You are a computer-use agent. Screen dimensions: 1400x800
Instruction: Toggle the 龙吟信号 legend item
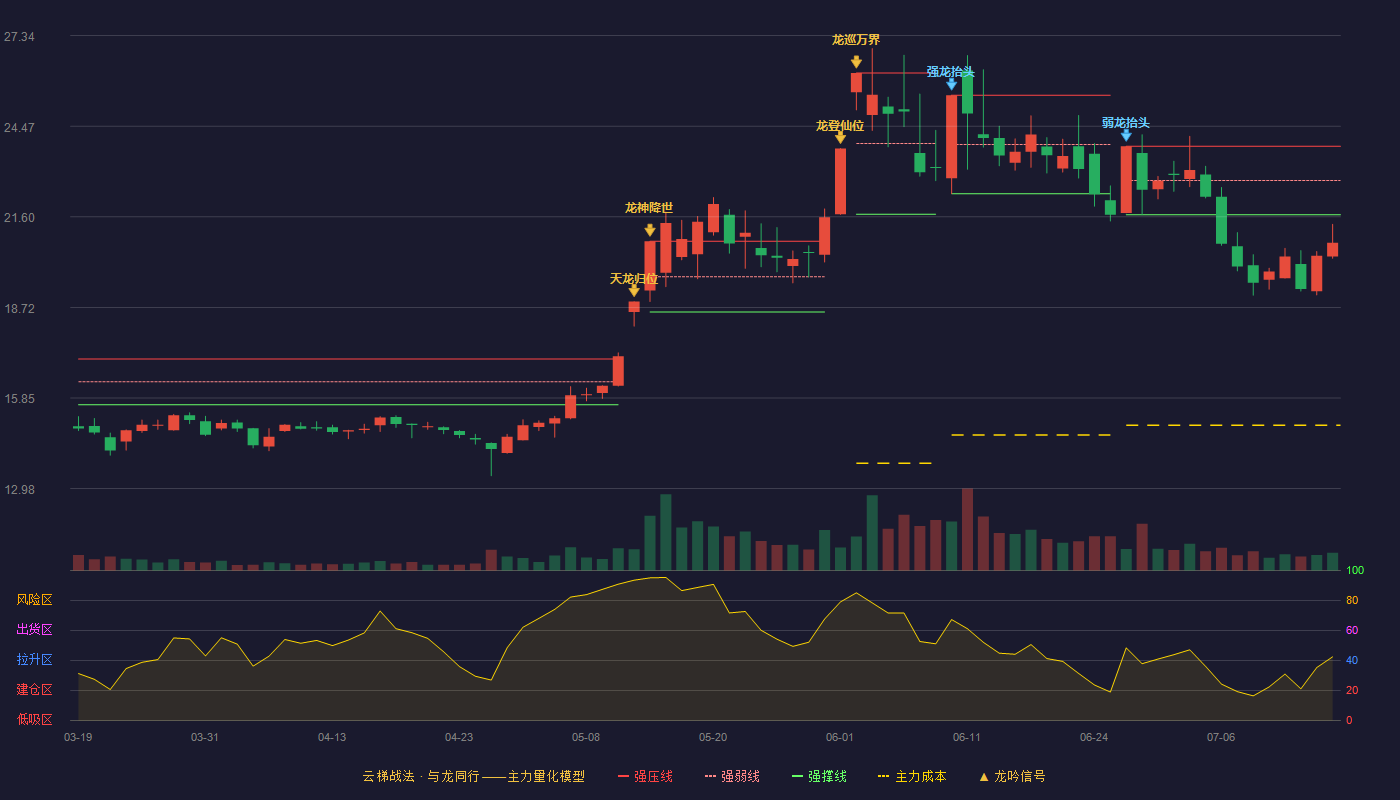click(1011, 776)
